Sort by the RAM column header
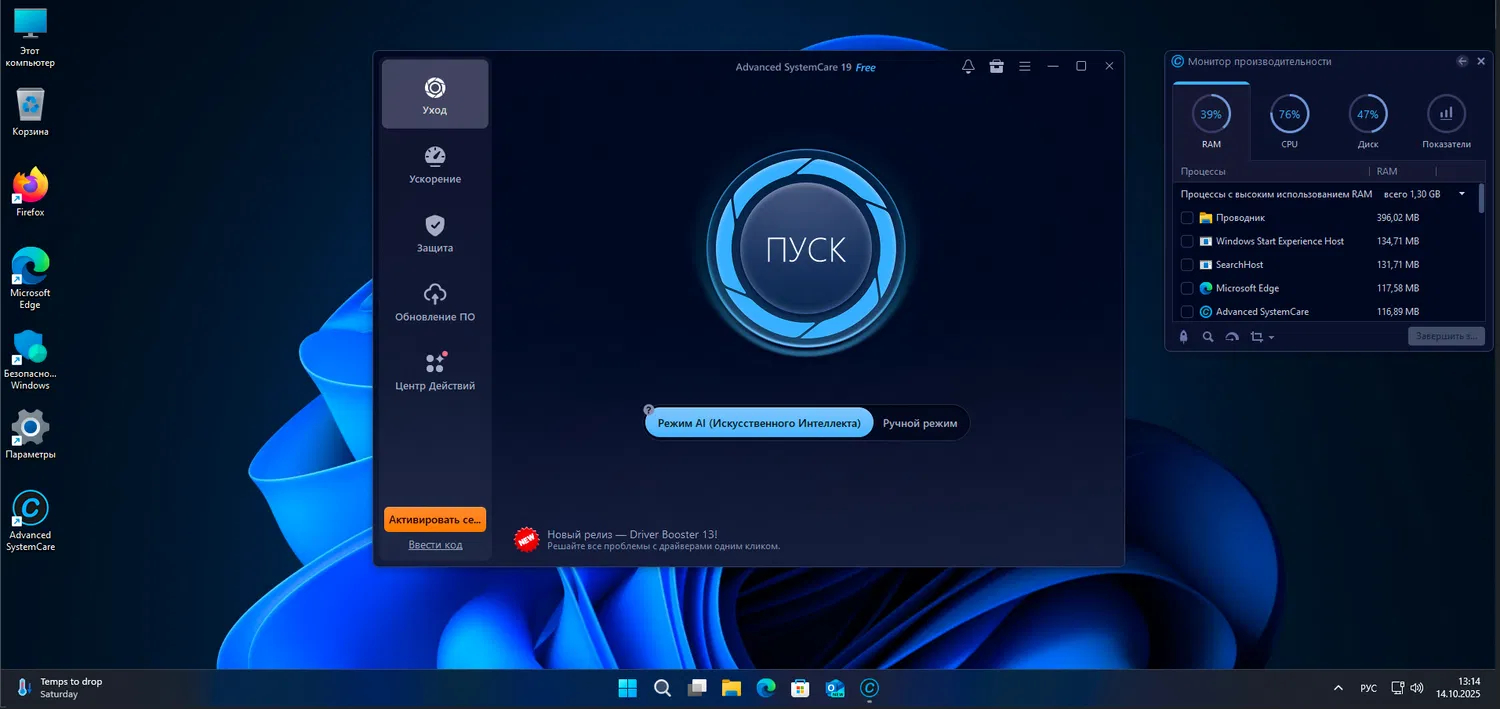Viewport: 1500px width, 709px height. pos(1386,172)
